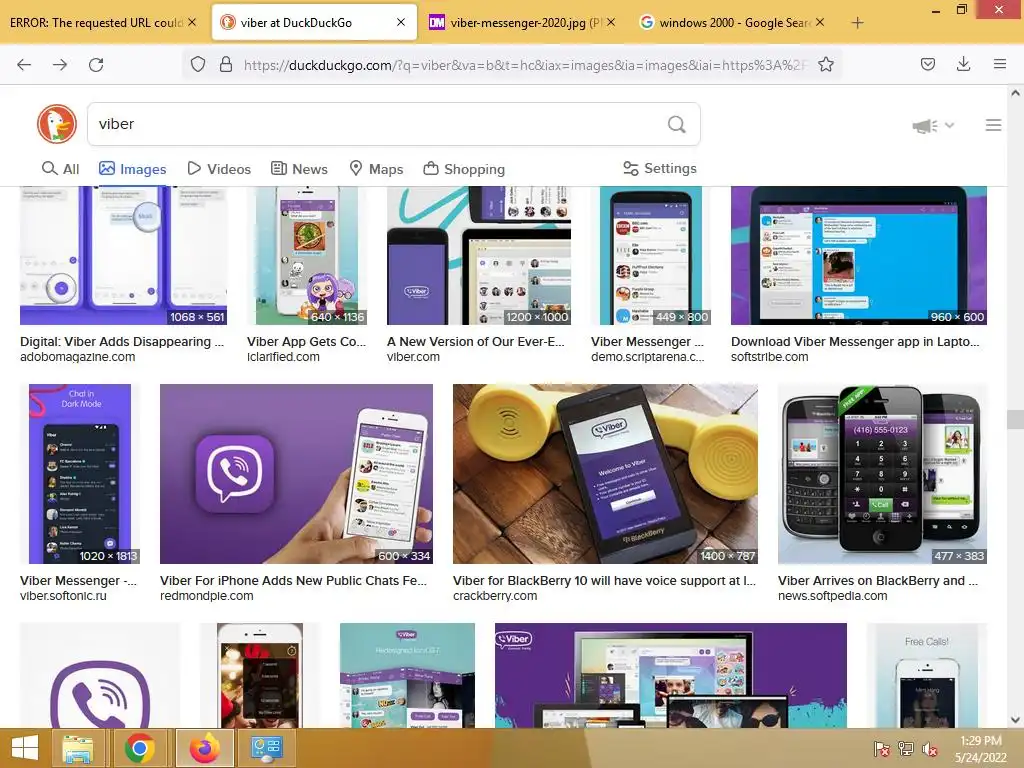1024x768 pixels.
Task: Switch to ERROR requested URL tab
Action: (x=95, y=22)
